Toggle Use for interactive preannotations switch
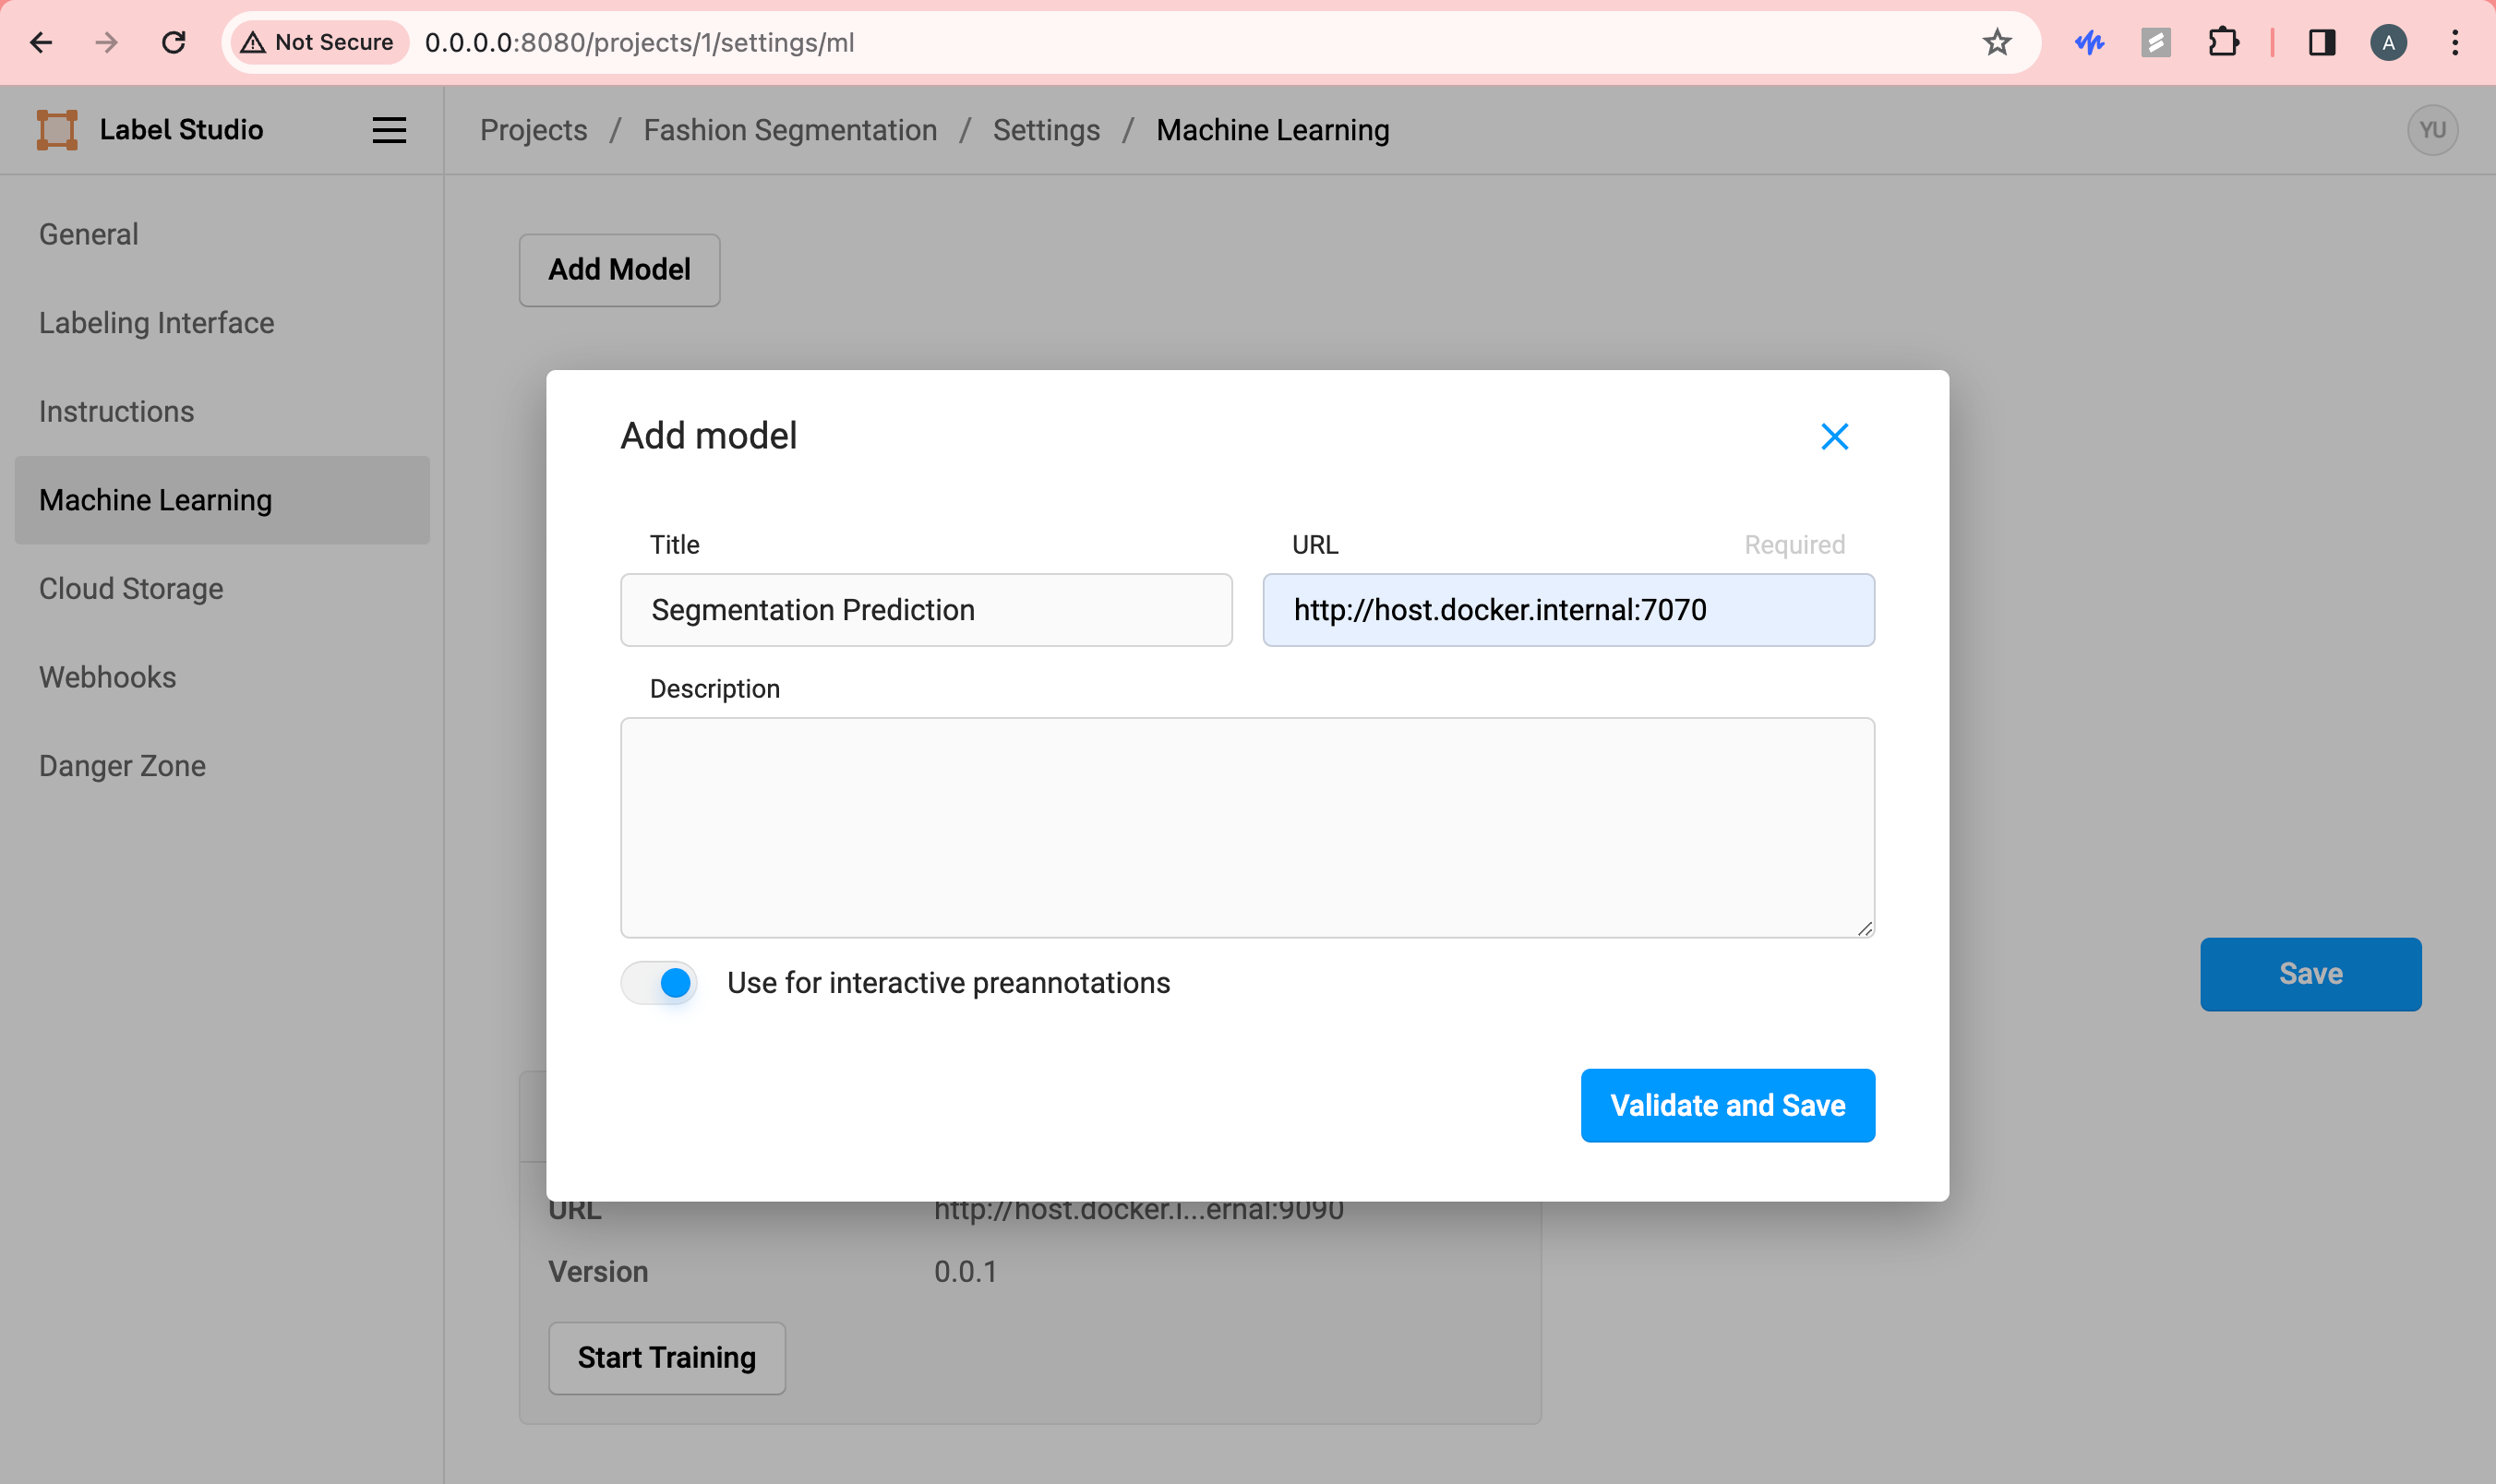Screen dimensions: 2496x1484 pos(659,982)
